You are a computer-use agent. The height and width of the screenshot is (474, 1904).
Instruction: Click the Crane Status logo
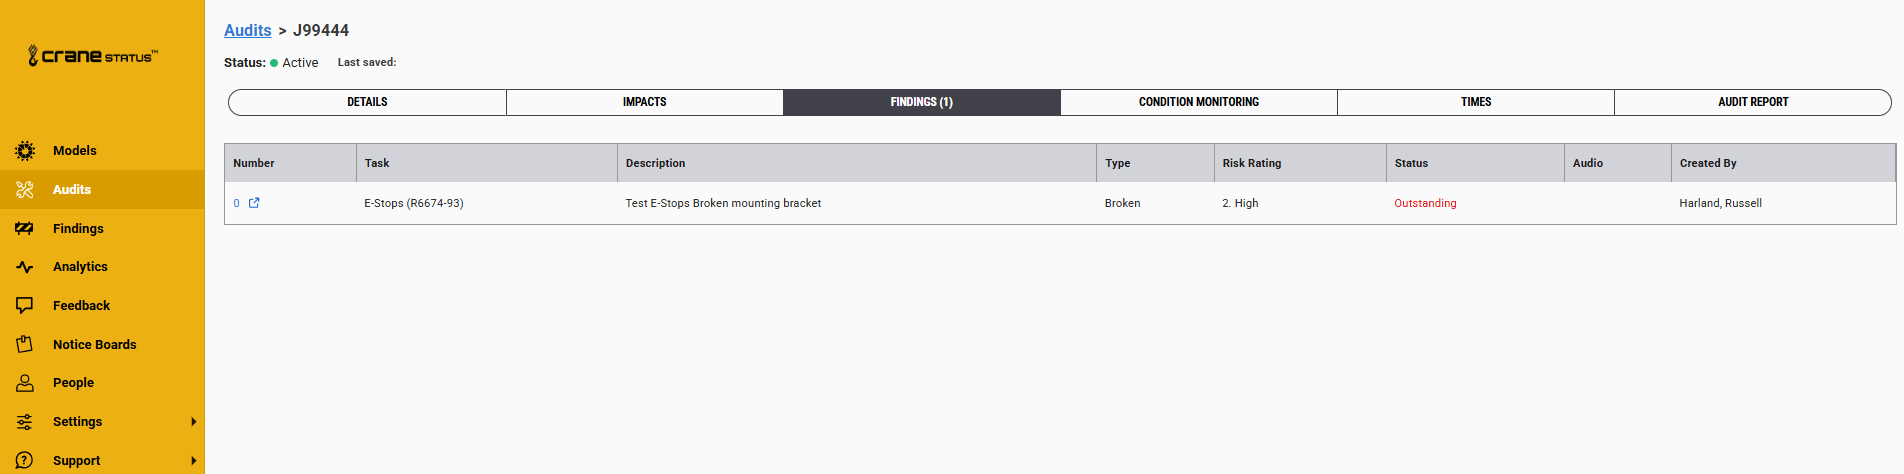pyautogui.click(x=92, y=56)
